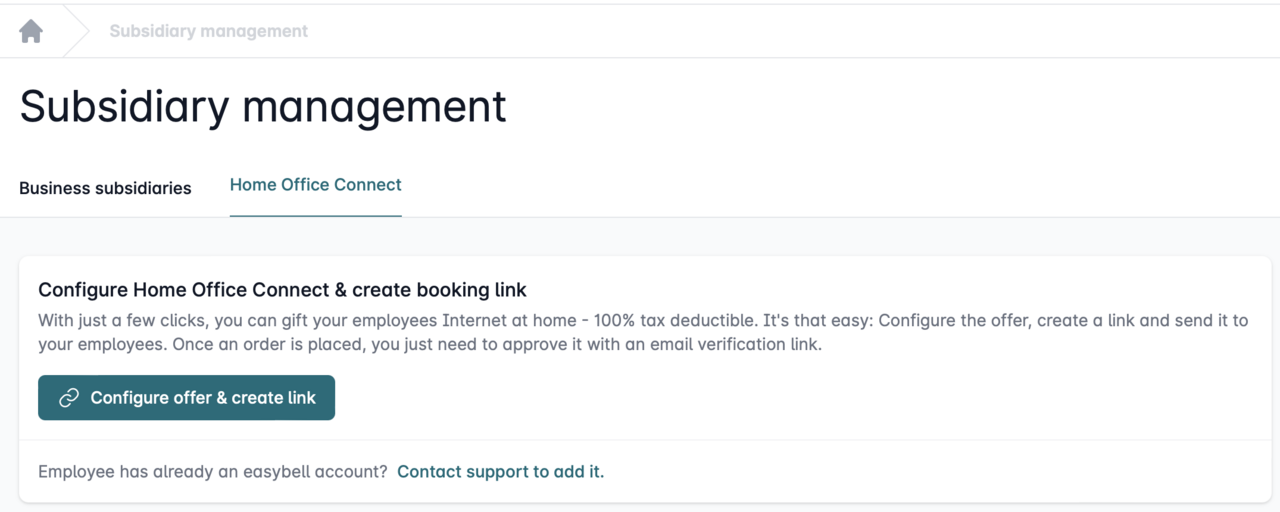
Task: Click the breadcrumb chevron separator after home
Action: point(76,31)
